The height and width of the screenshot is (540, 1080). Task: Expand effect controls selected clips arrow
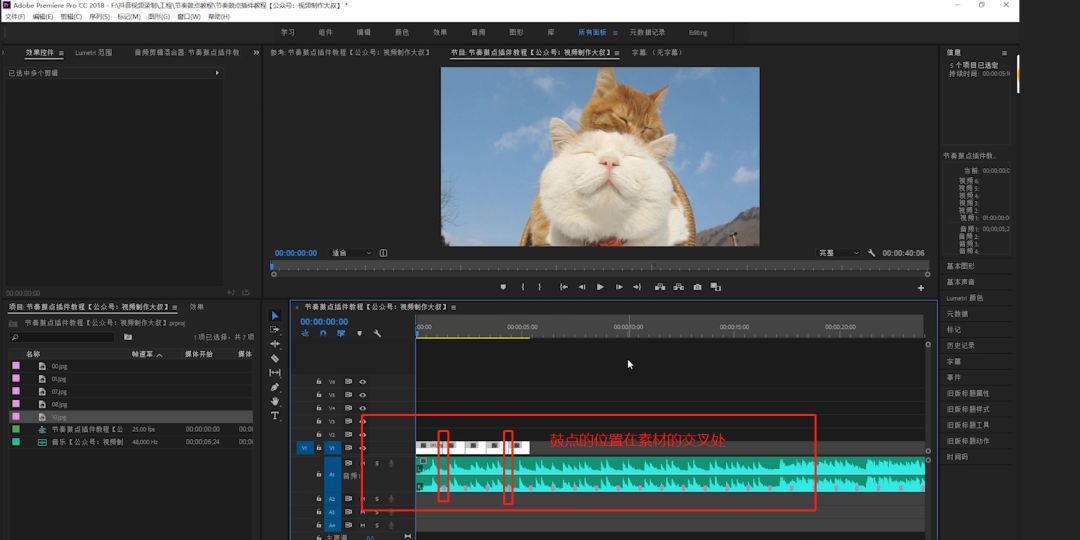[217, 72]
